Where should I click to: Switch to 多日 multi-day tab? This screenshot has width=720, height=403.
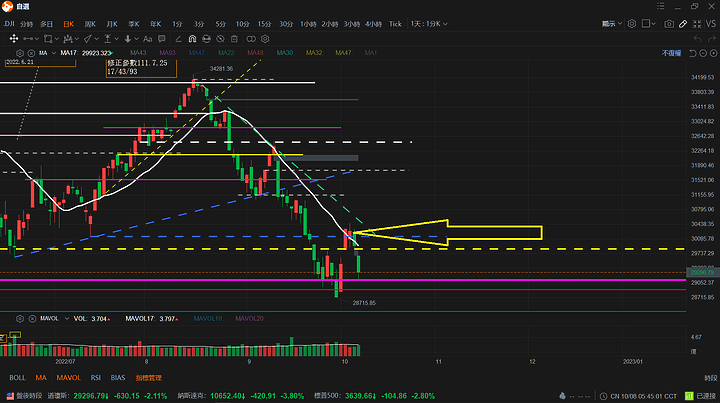click(x=46, y=24)
